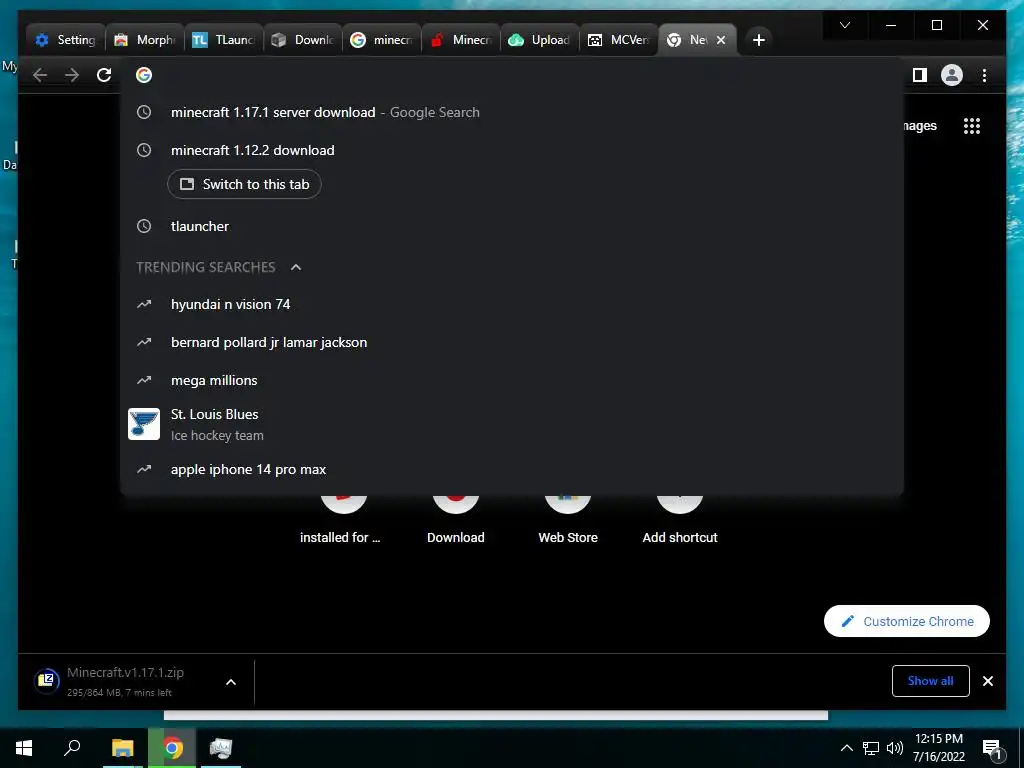Click the St. Louis Blues team logo
Image resolution: width=1024 pixels, height=768 pixels.
coord(144,424)
